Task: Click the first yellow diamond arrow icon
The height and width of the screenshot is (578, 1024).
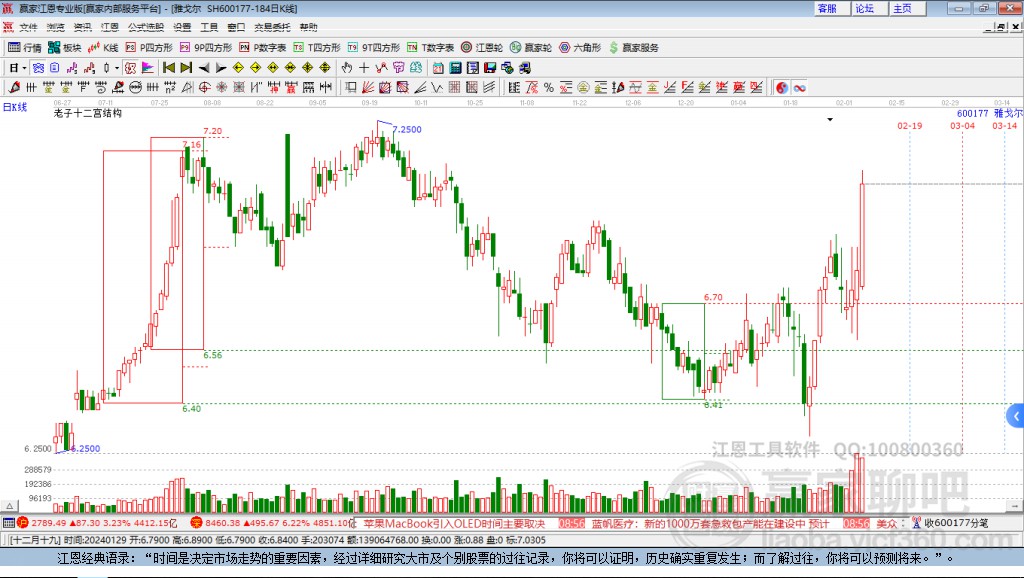Action: [238, 68]
